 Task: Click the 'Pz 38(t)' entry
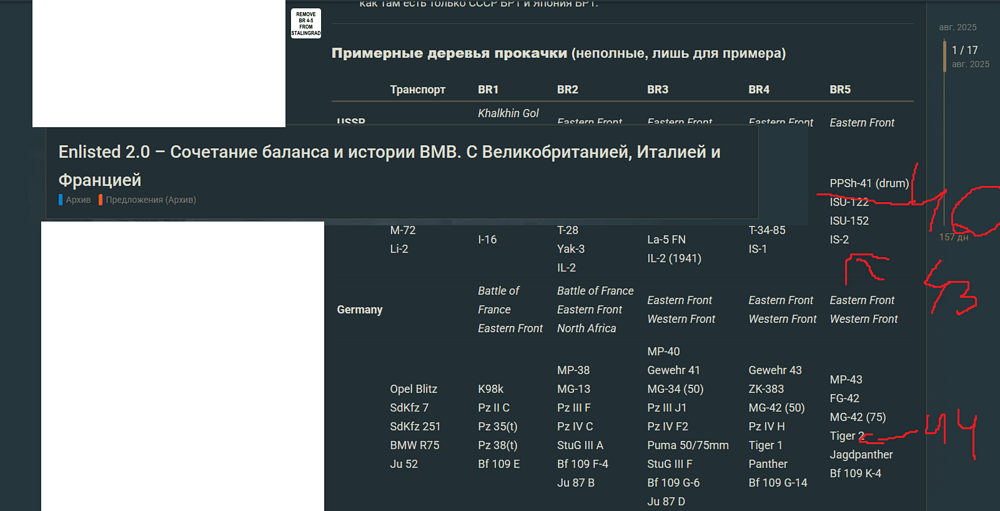tap(497, 445)
